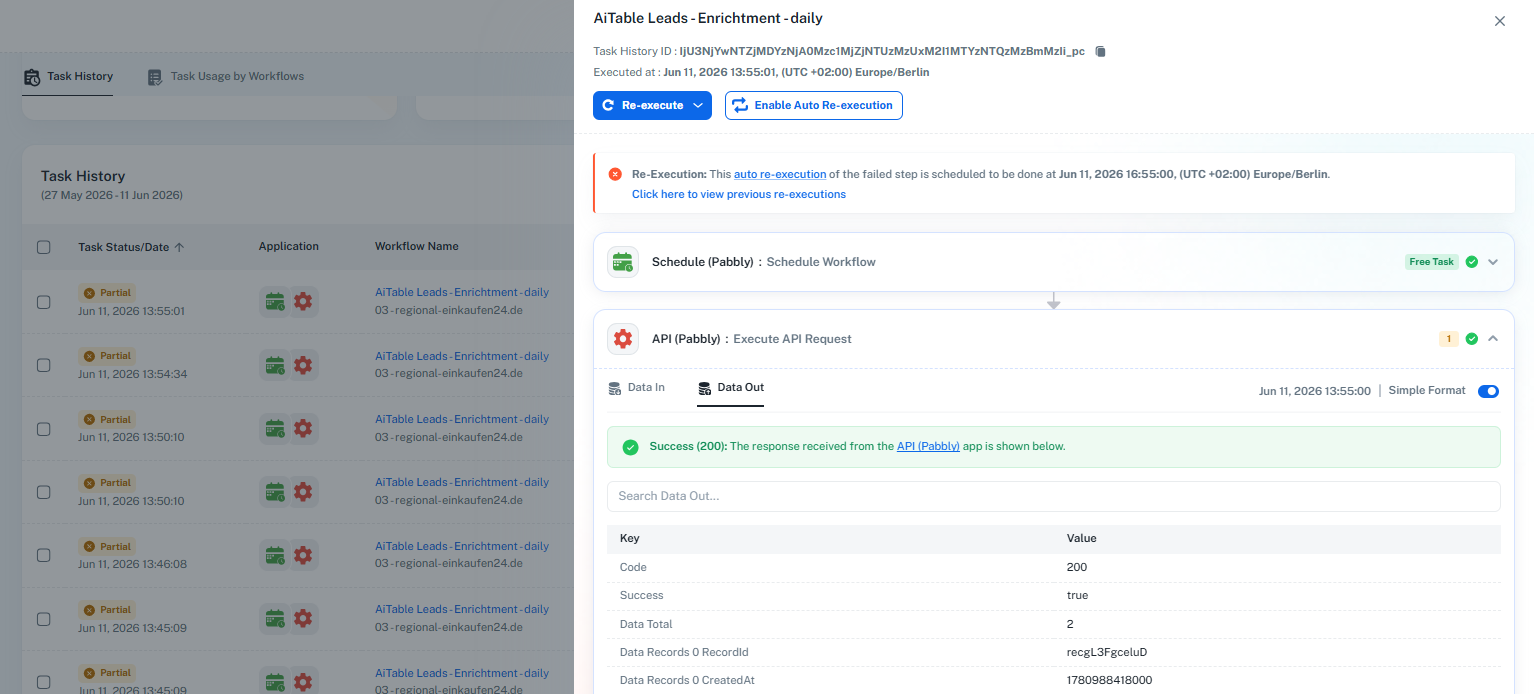The image size is (1534, 694).
Task: Click the 'Task History' section heading
Action: point(83,176)
